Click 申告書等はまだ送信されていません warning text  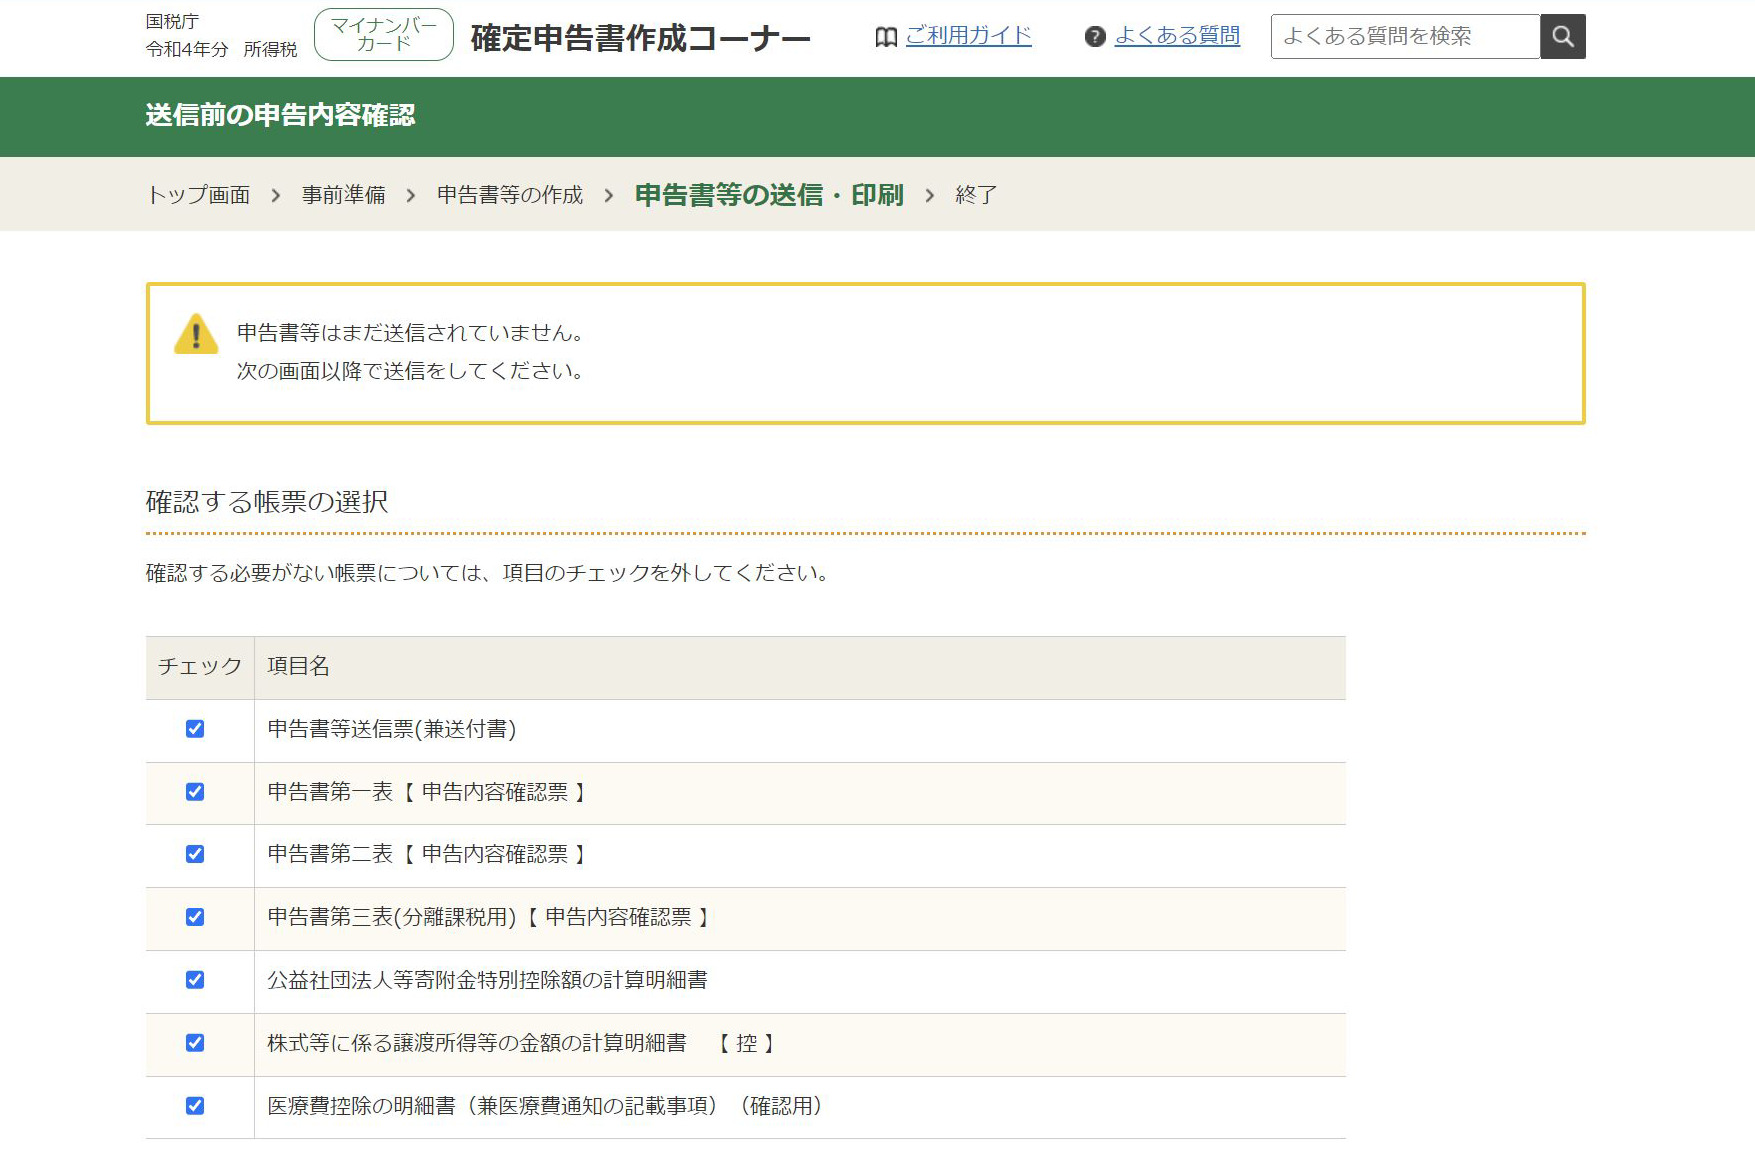(410, 333)
